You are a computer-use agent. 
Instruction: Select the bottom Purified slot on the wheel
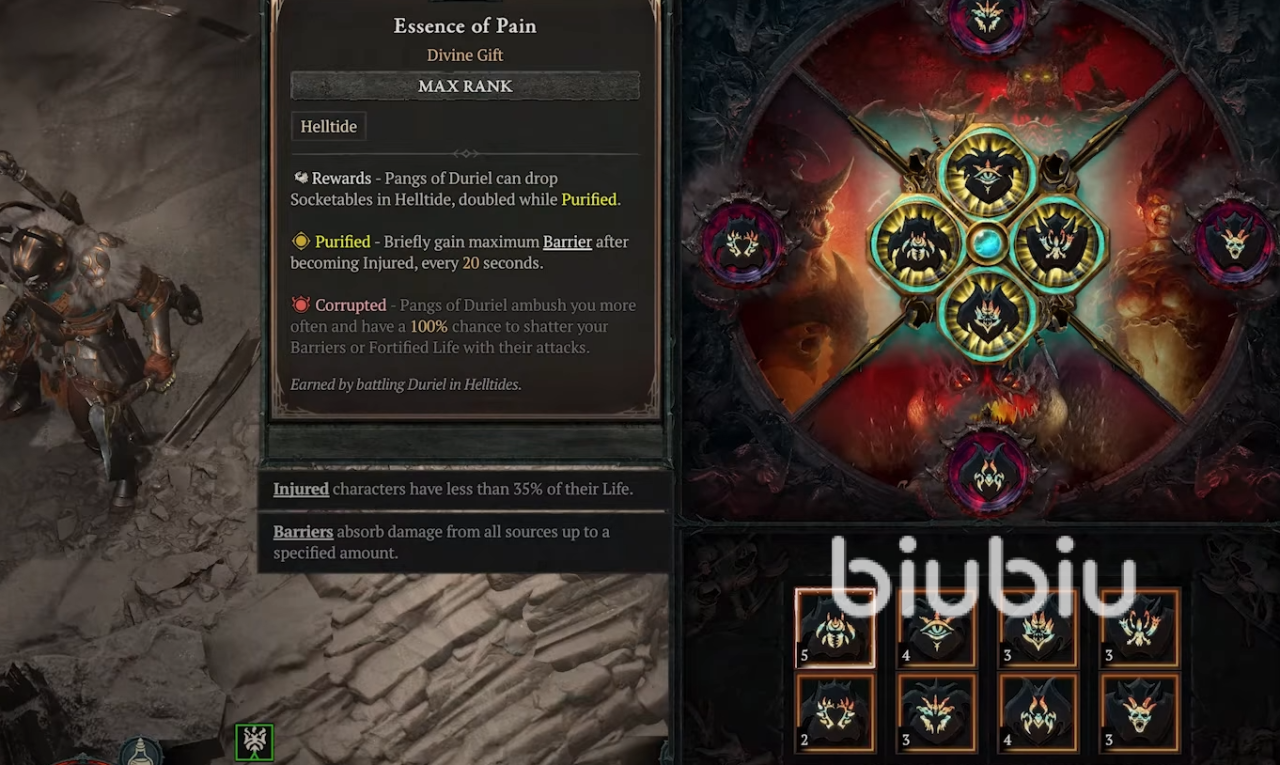click(x=987, y=314)
